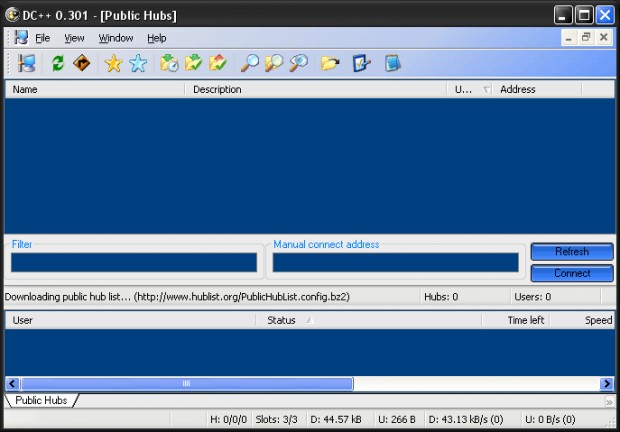Sort by the U... users column header
The width and height of the screenshot is (620, 432).
(x=469, y=89)
